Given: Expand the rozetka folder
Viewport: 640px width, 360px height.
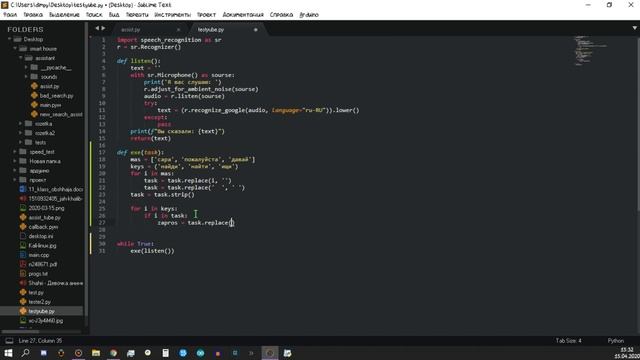Looking at the screenshot, I should coord(21,123).
